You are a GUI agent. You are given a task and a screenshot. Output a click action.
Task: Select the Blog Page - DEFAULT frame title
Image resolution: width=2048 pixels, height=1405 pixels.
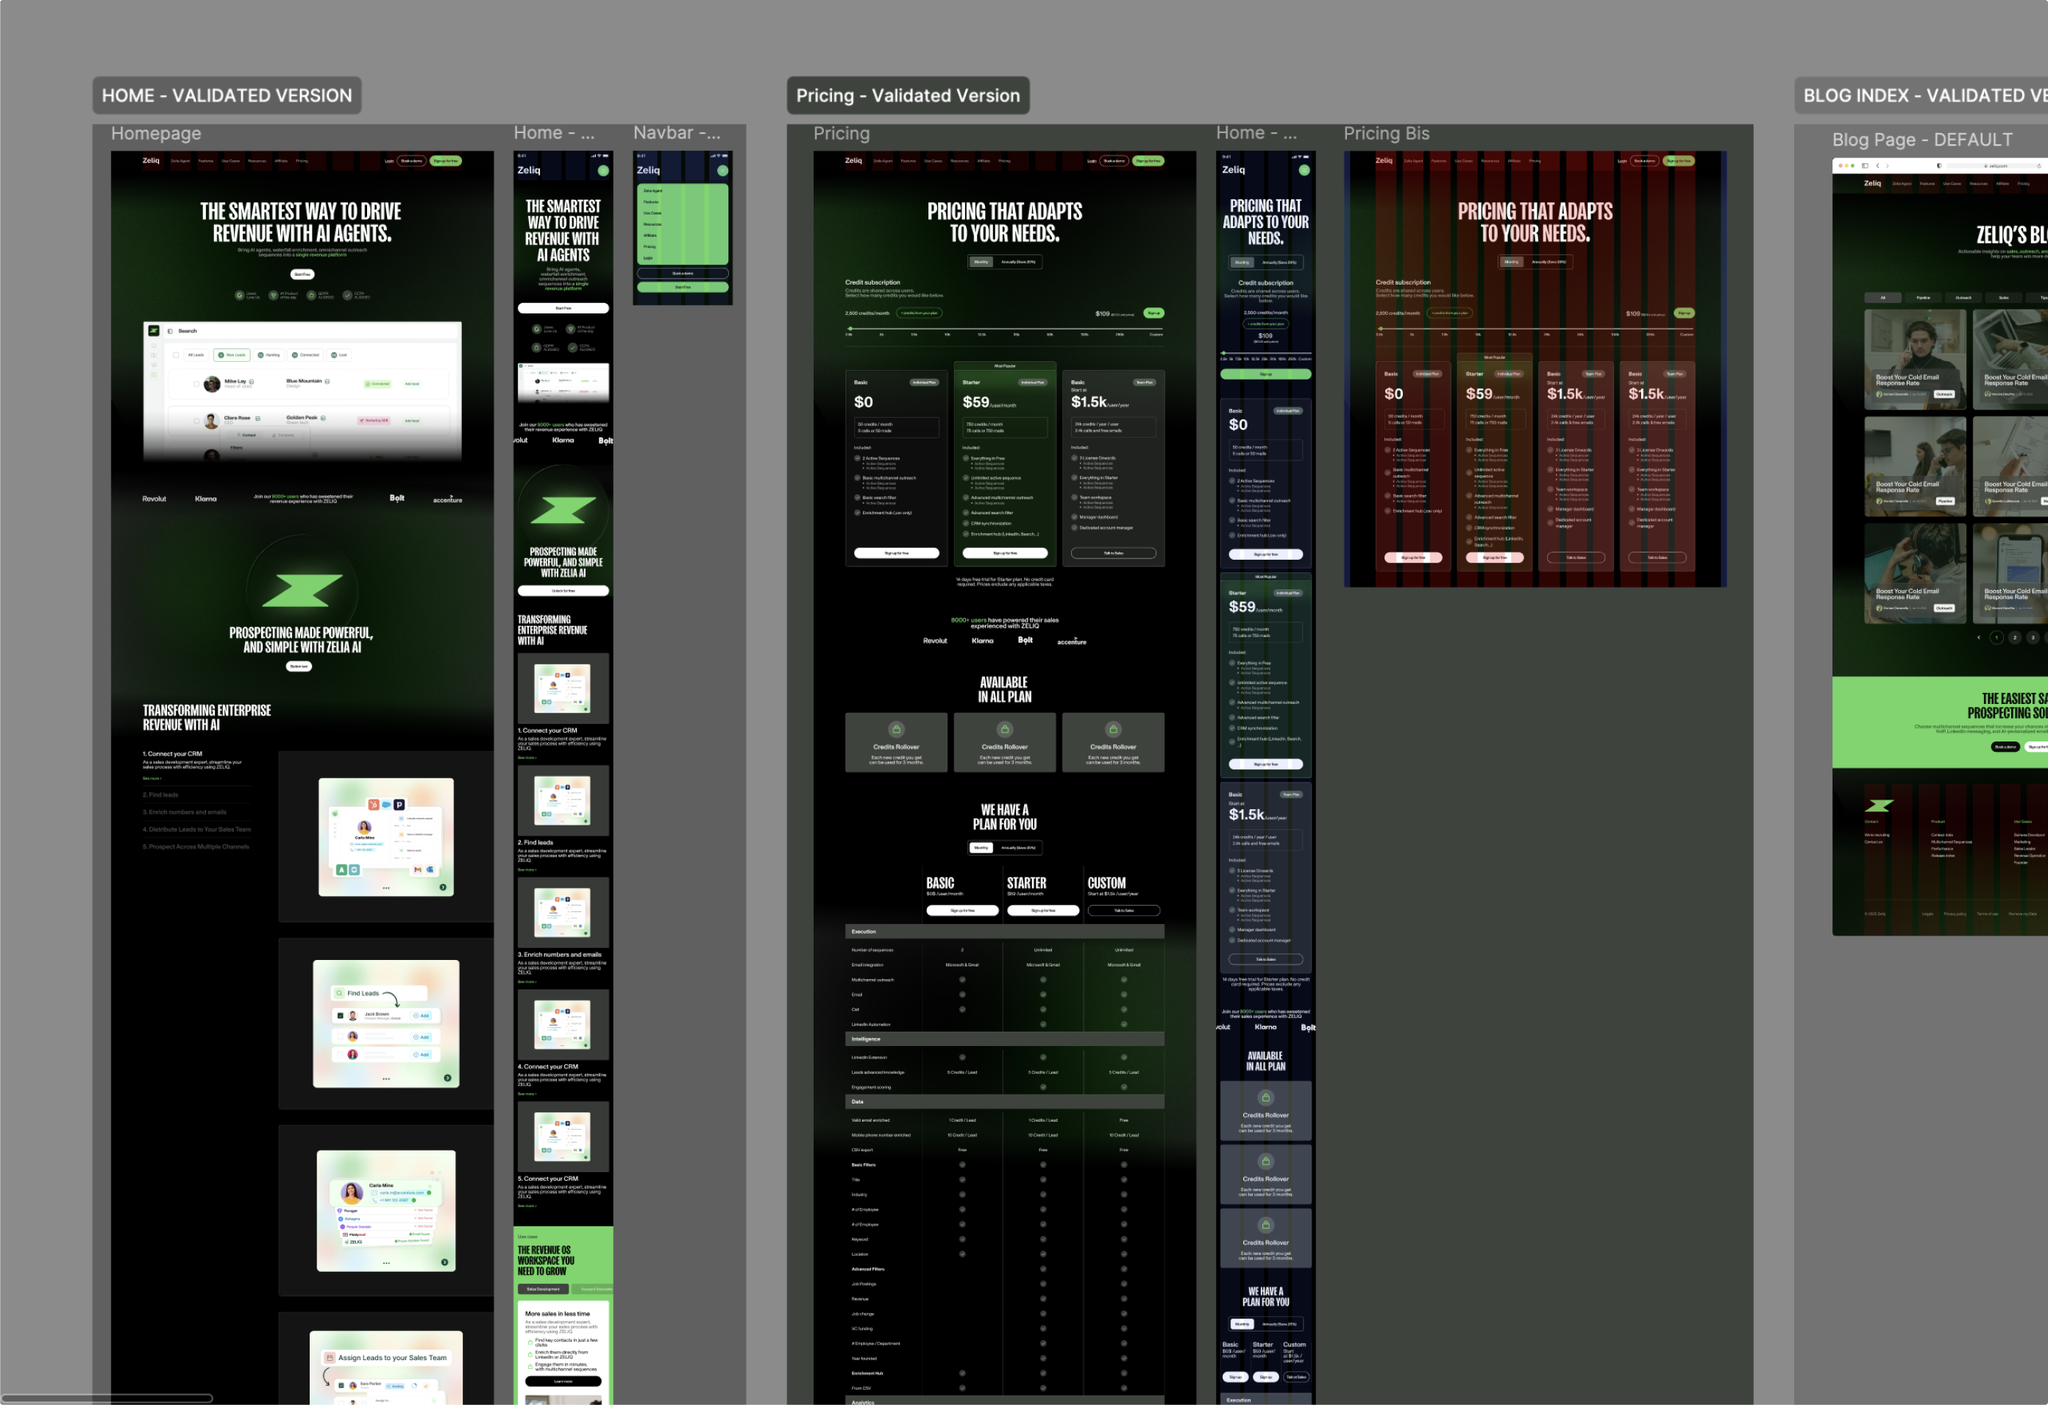click(1922, 139)
